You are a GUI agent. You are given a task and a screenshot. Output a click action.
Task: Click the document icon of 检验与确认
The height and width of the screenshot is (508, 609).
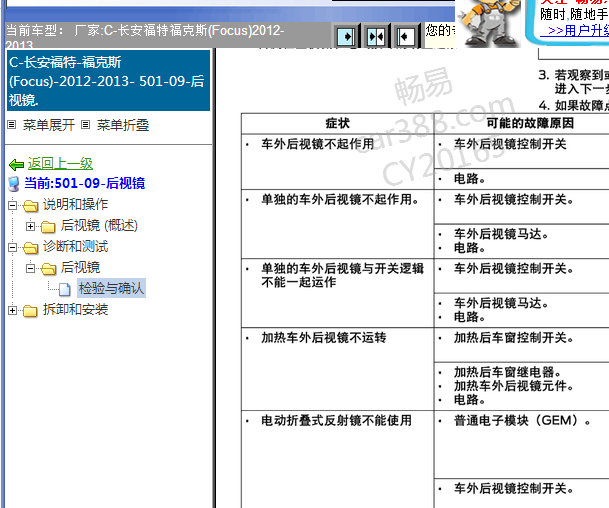(x=65, y=289)
